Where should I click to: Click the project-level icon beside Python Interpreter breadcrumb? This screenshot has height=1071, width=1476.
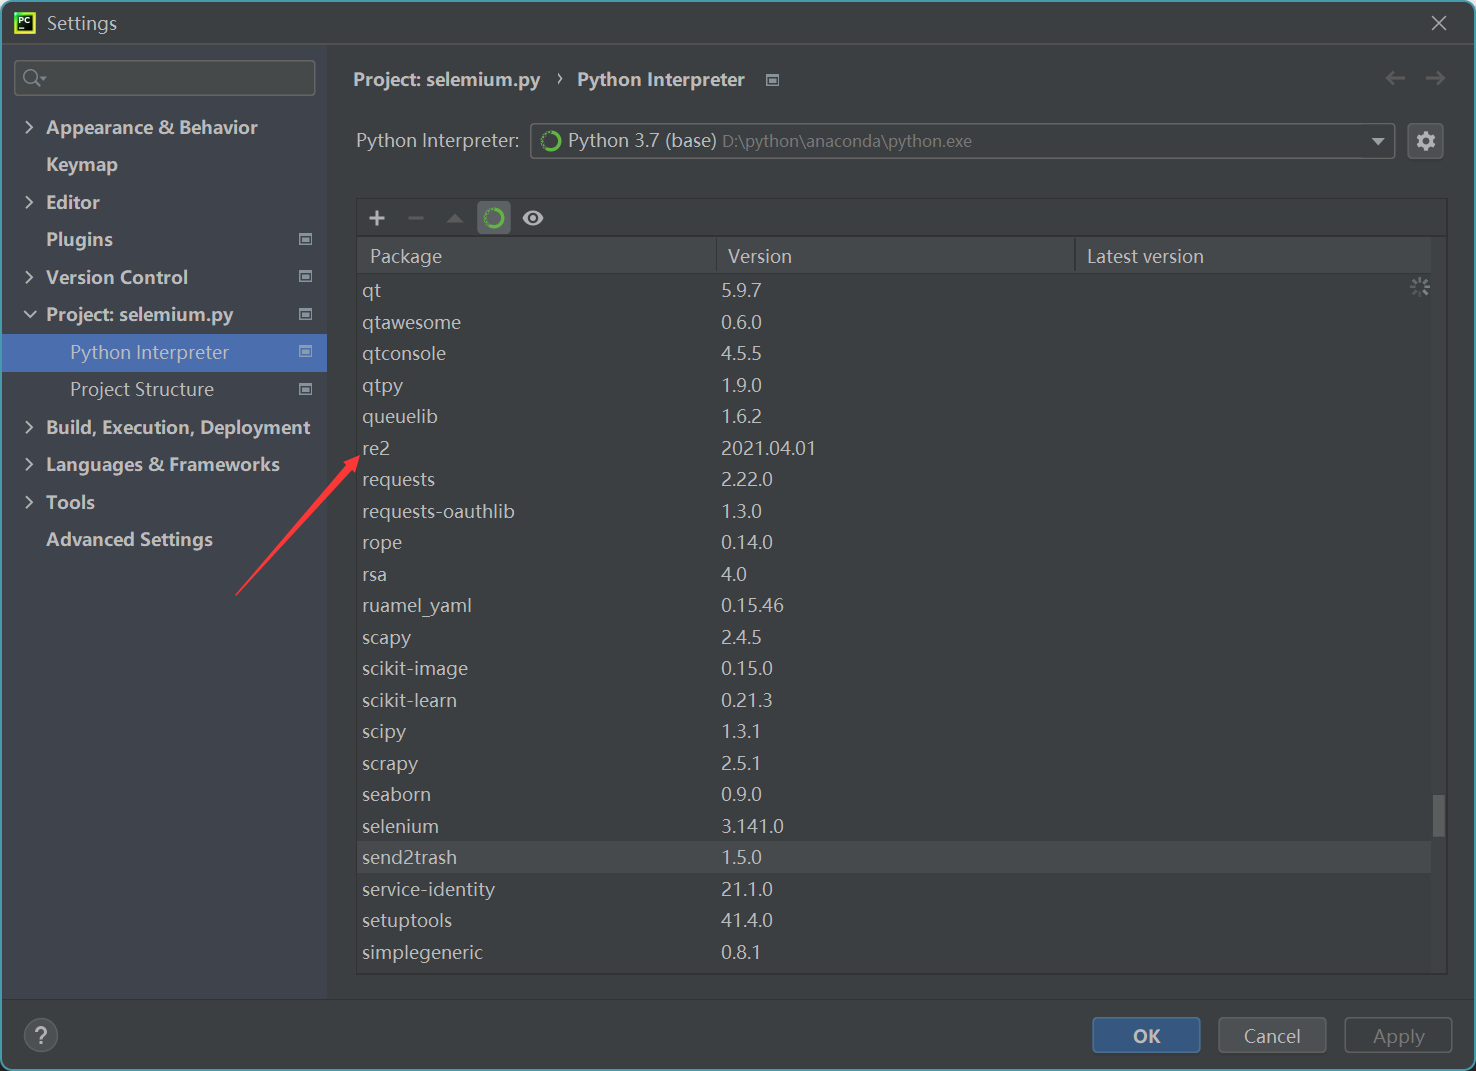click(772, 80)
